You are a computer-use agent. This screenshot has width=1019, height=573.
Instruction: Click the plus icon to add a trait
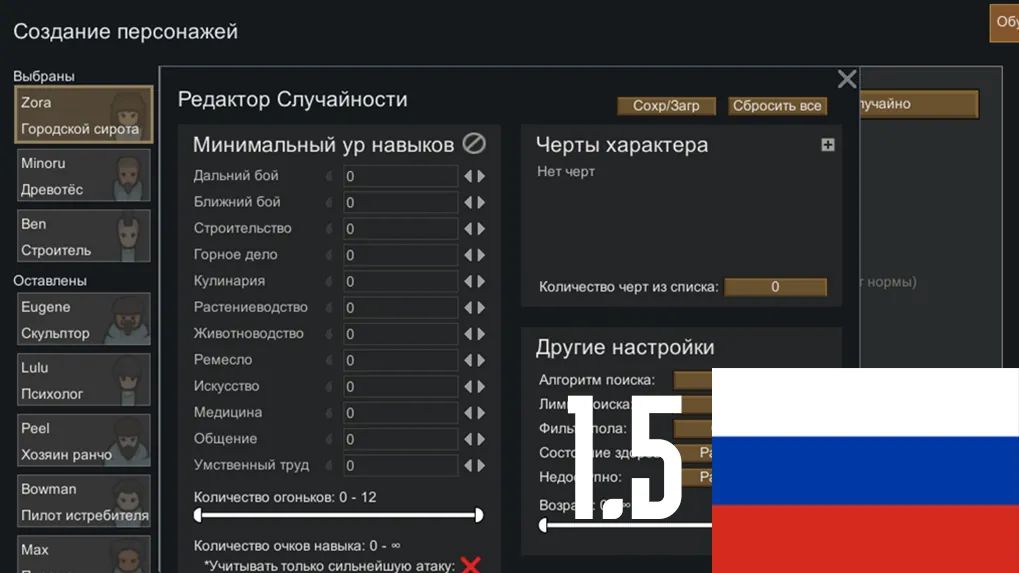pos(827,145)
